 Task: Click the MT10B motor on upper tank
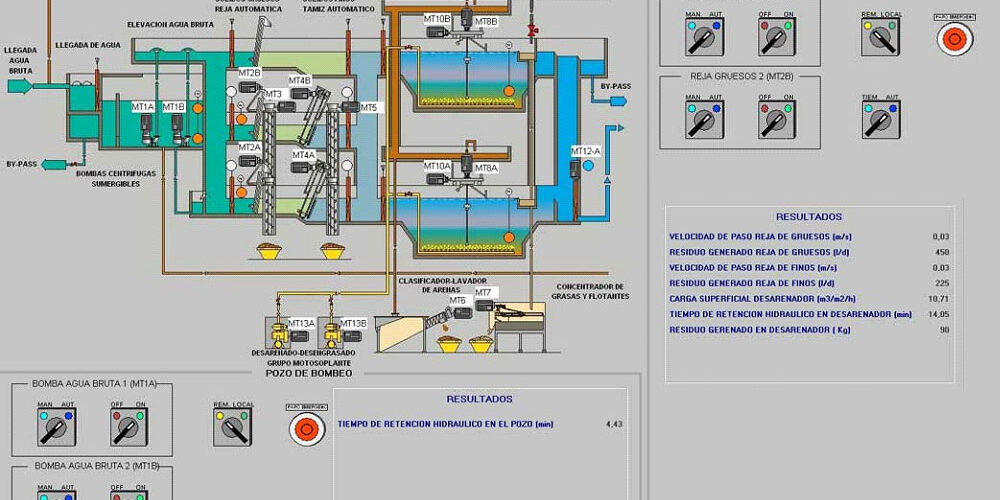coord(436,33)
